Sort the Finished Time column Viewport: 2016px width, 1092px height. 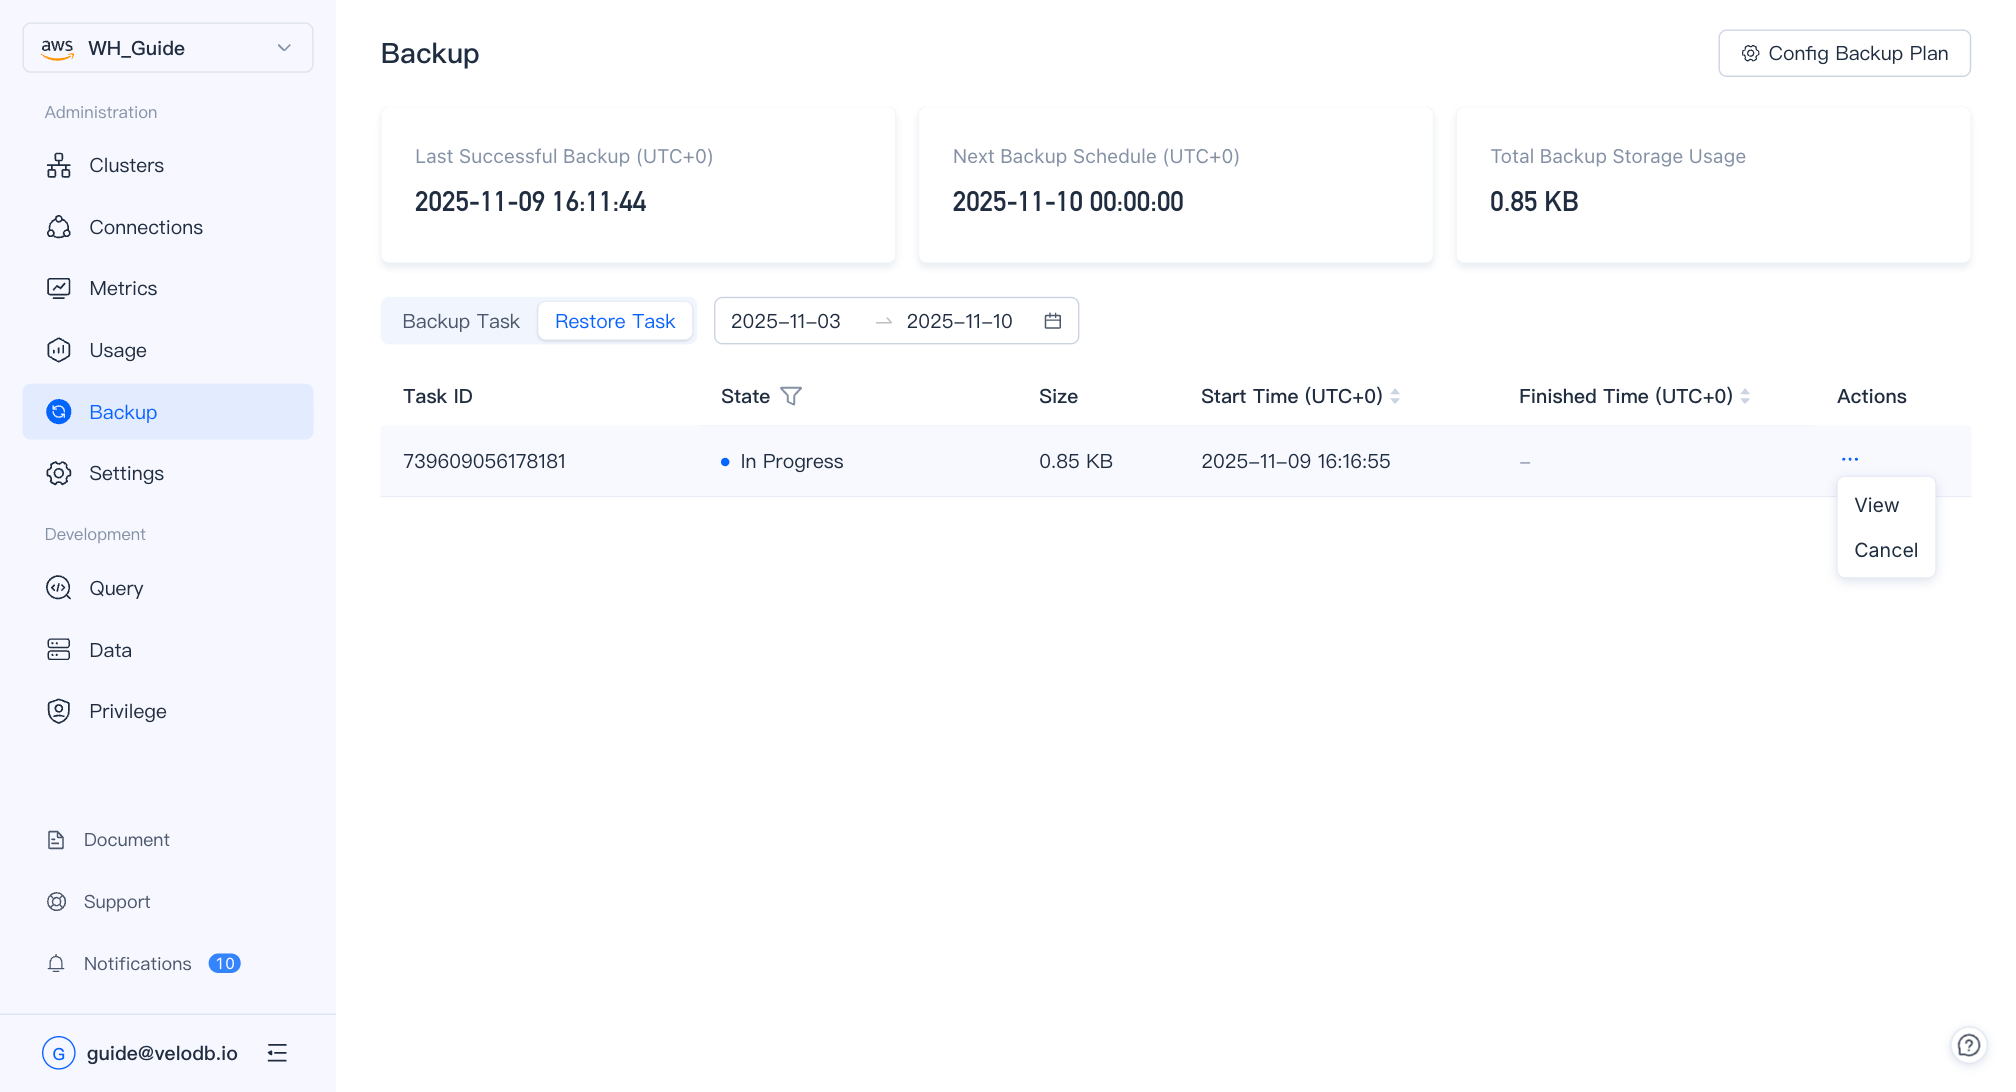pyautogui.click(x=1745, y=396)
